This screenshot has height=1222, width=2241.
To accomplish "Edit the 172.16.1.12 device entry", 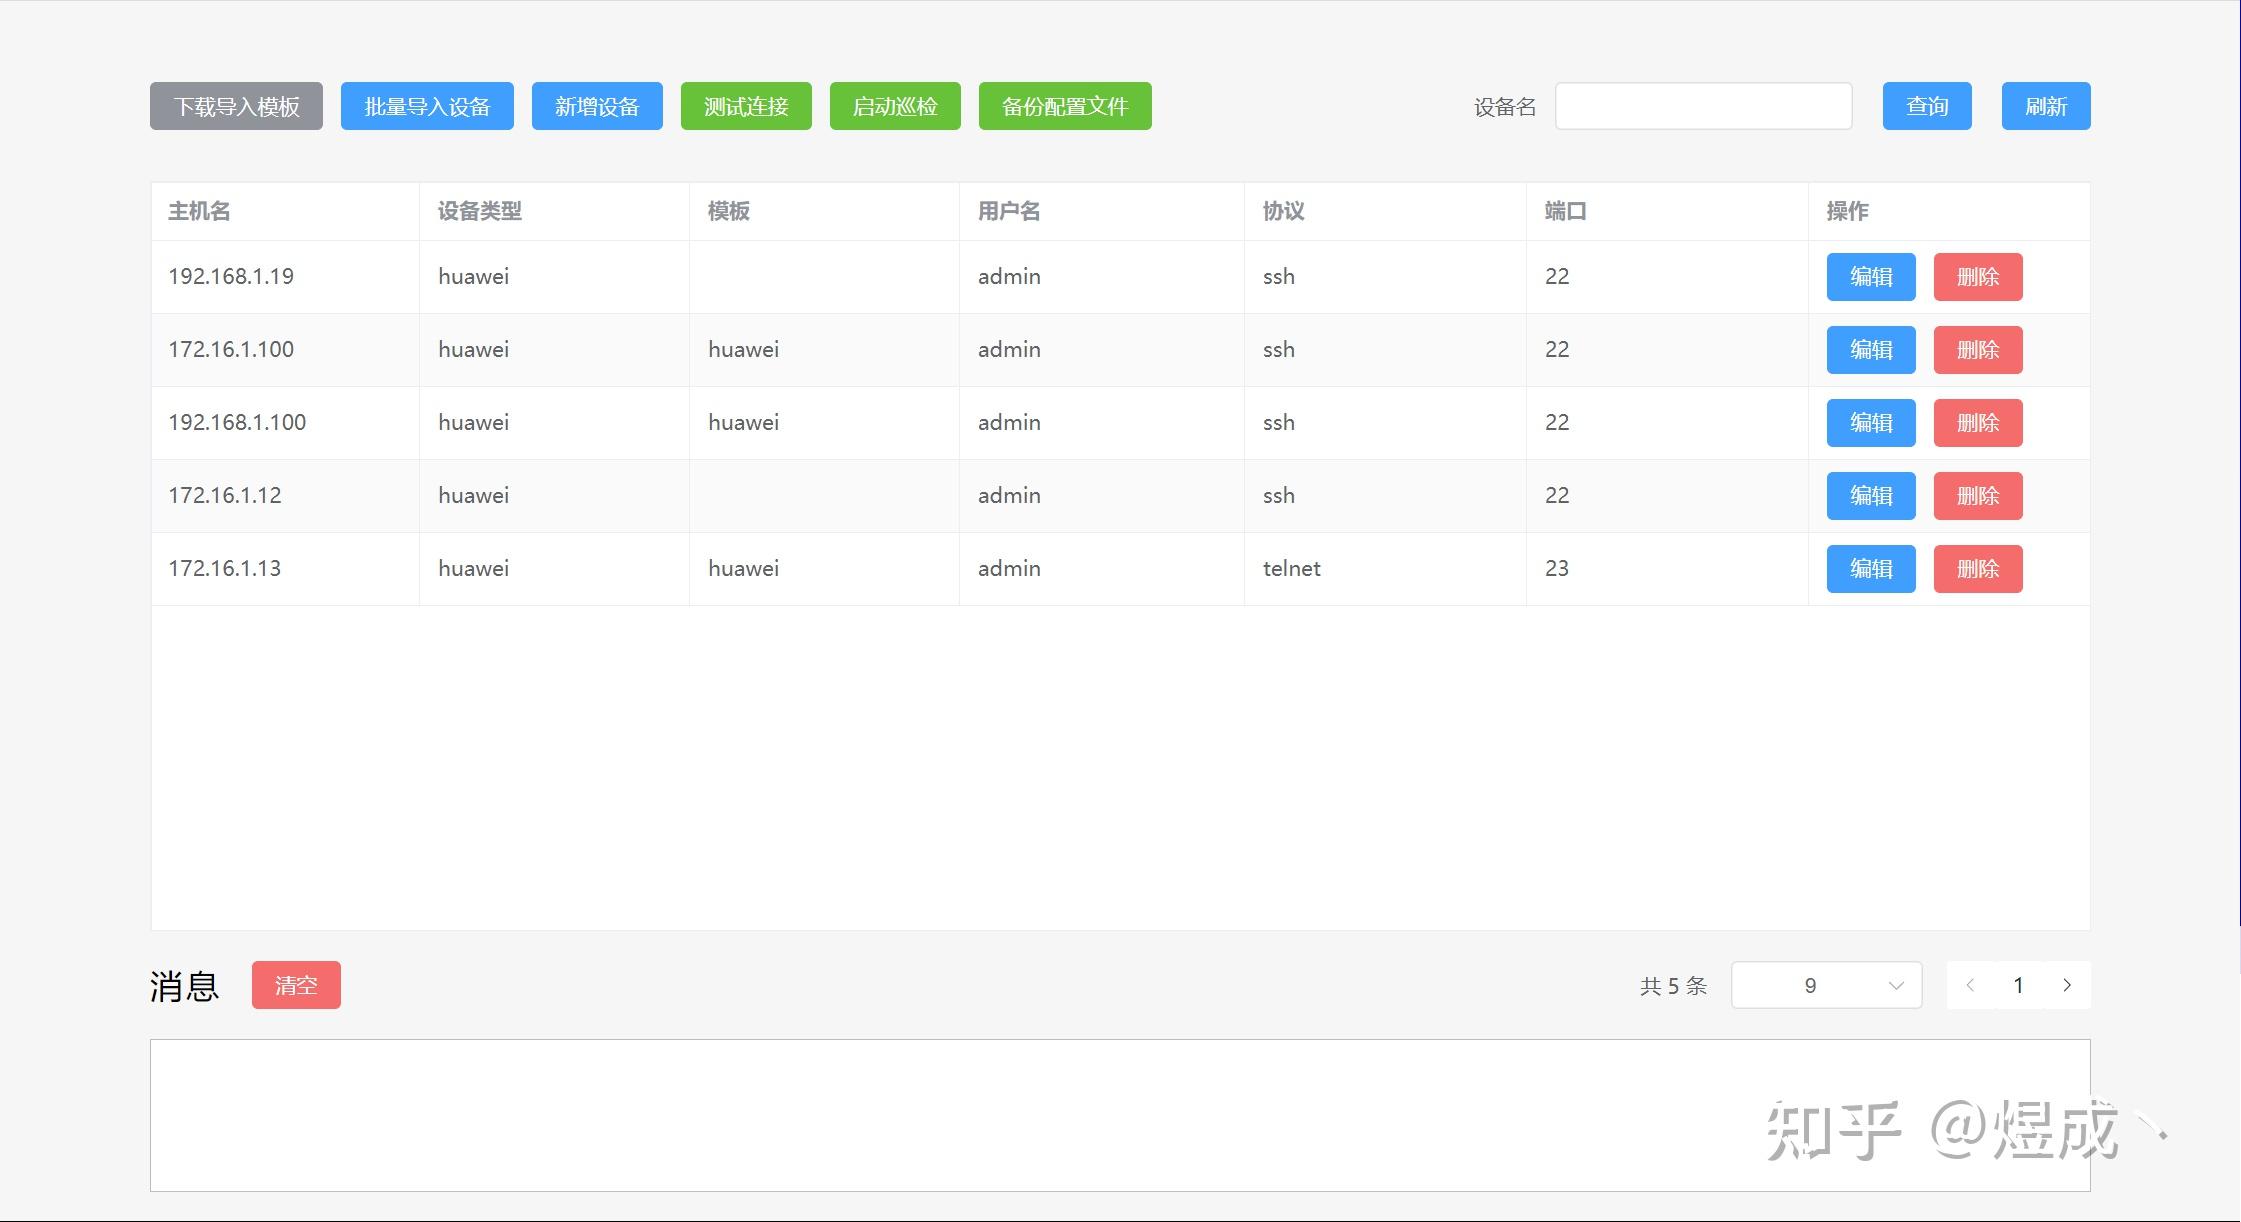I will click(1871, 496).
